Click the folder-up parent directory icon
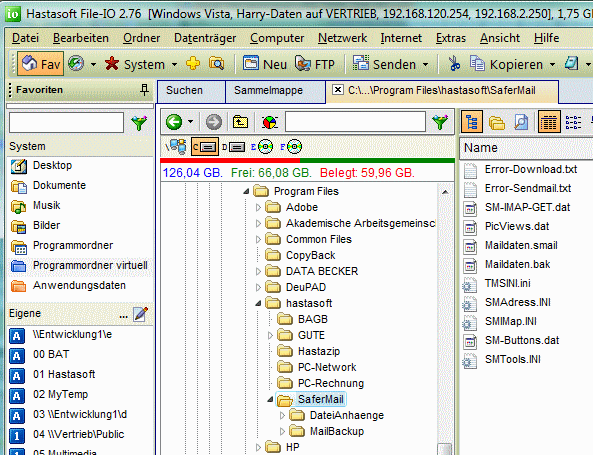This screenshot has height=455, width=593. tap(240, 122)
